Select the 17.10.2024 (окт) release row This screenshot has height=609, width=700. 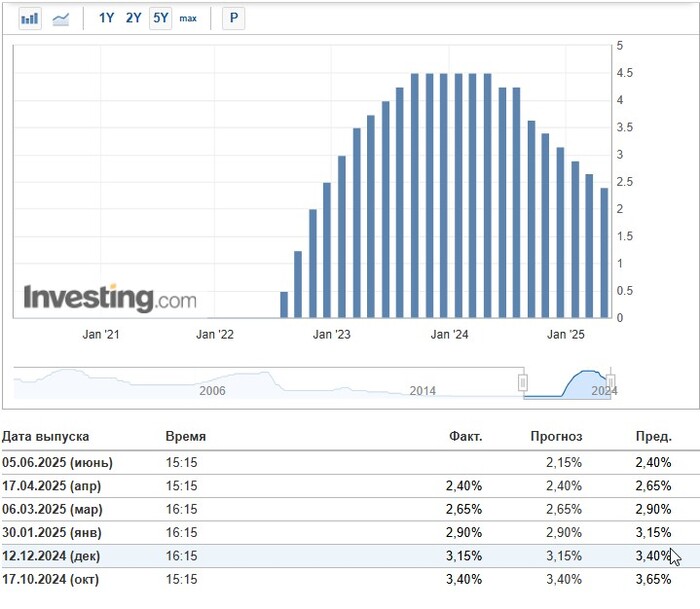350,579
